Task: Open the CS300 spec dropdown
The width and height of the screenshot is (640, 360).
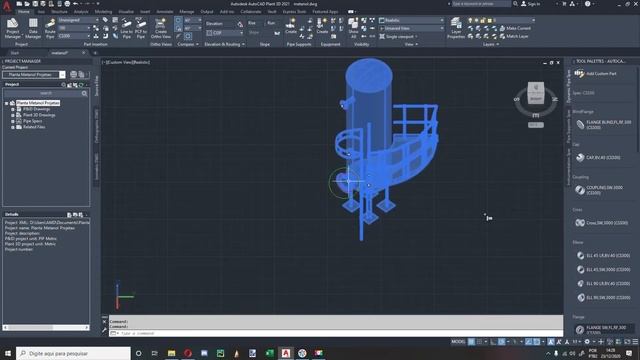Action: pyautogui.click(x=73, y=36)
